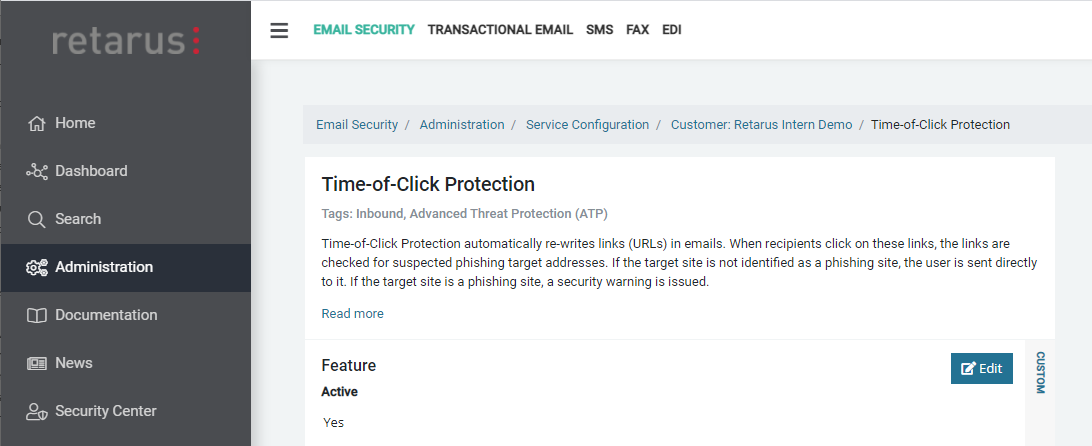
Task: Switch to Transactional Email tab
Action: click(500, 30)
